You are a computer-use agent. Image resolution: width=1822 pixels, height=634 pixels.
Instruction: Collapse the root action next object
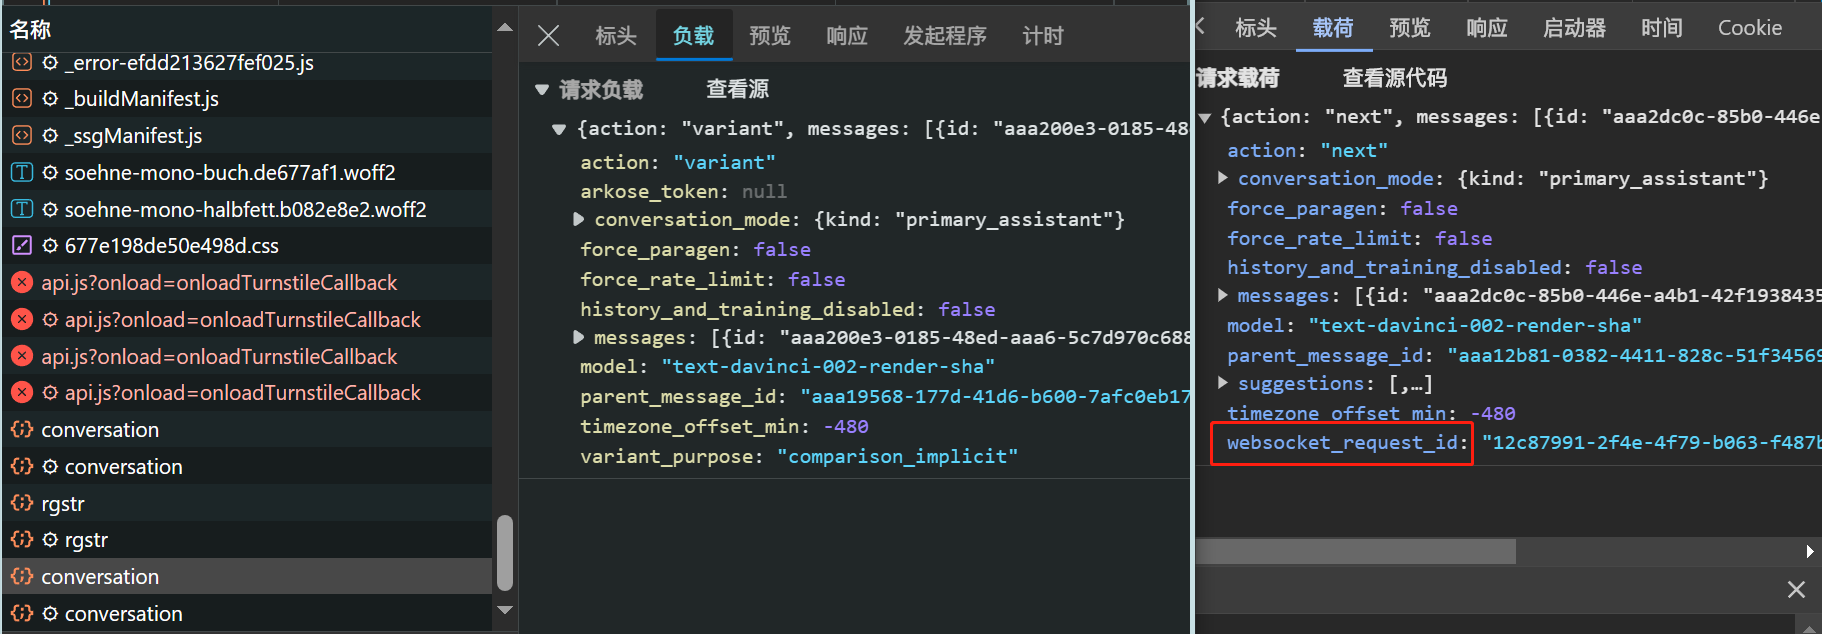(1205, 117)
